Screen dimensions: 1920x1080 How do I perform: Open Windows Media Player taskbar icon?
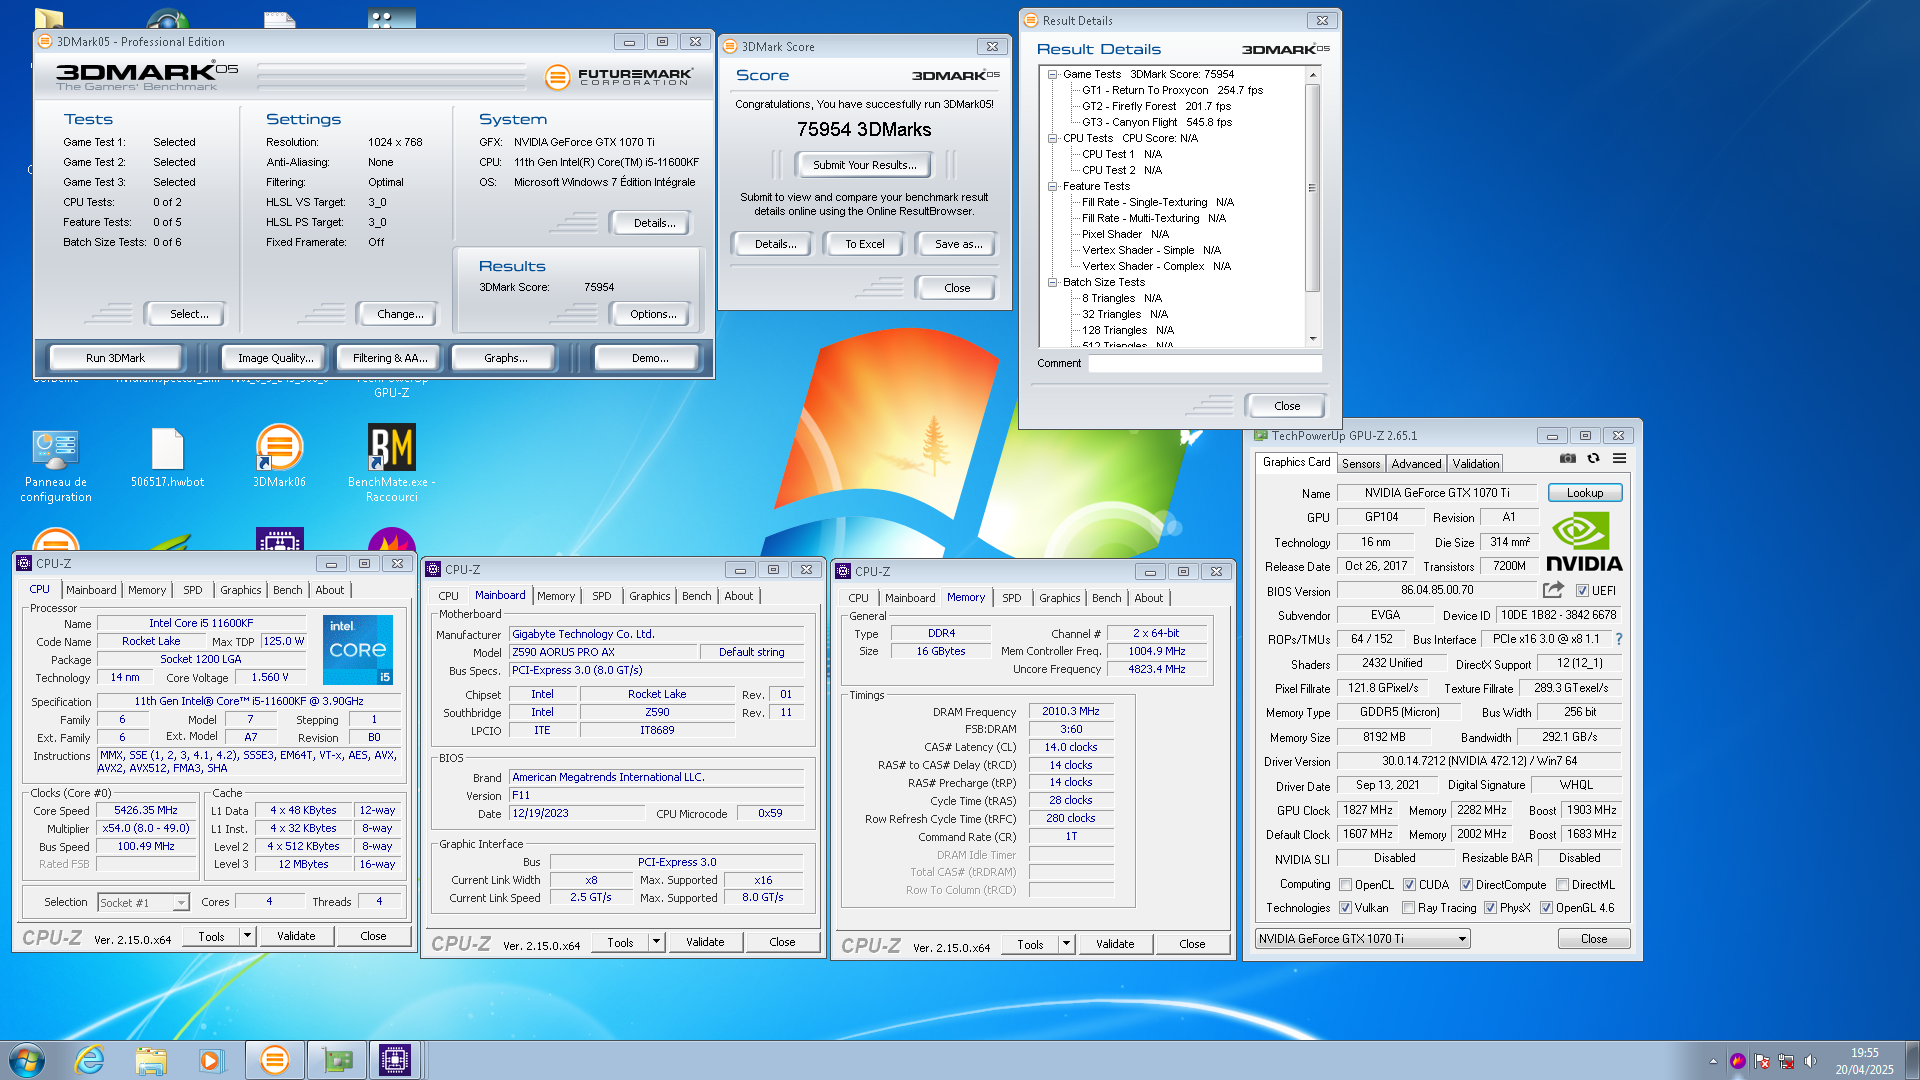[x=211, y=1060]
